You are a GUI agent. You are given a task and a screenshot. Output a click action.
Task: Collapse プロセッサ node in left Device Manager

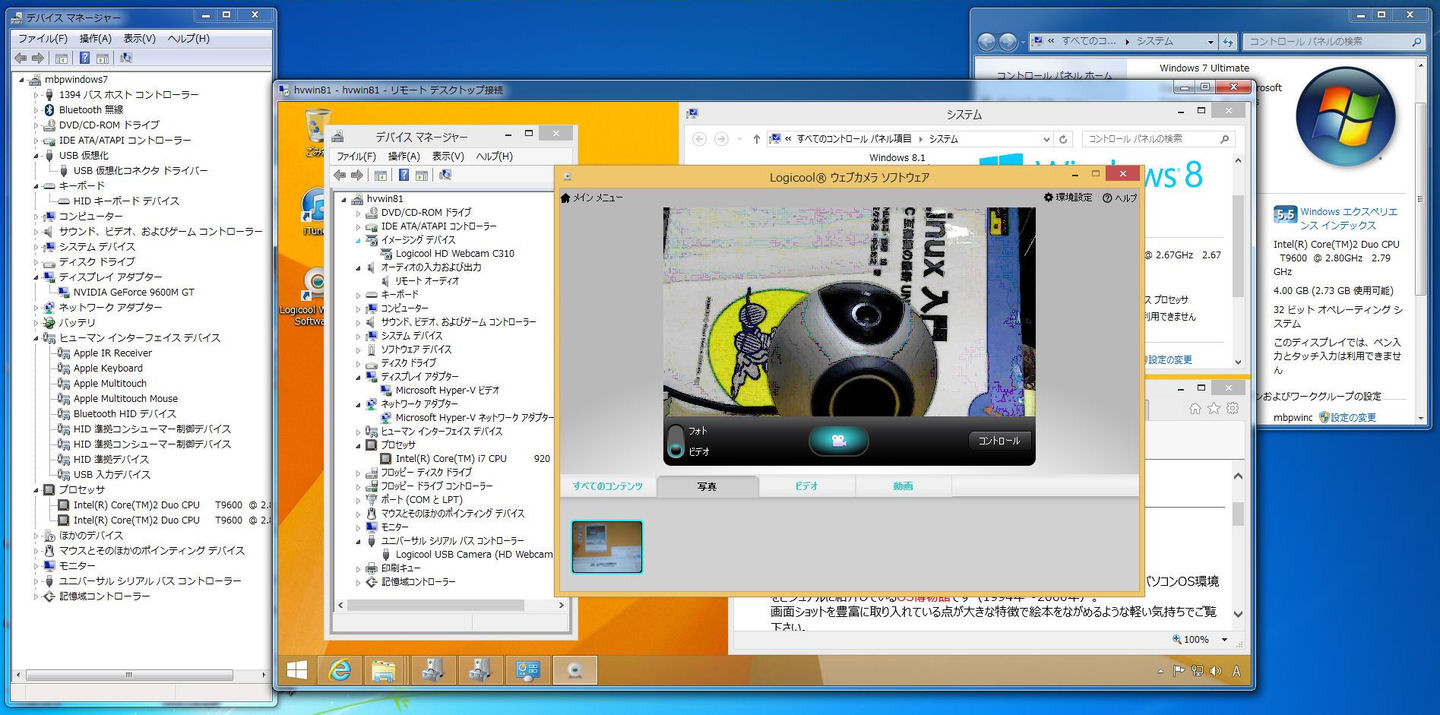(37, 490)
